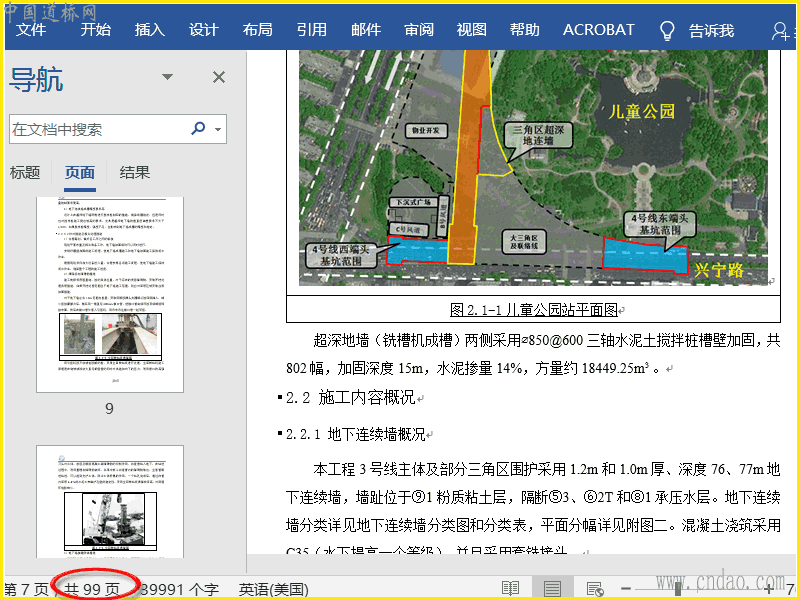This screenshot has width=800, height=600.
Task: Open navigation pane options dropdown arrow
Action: click(x=168, y=78)
